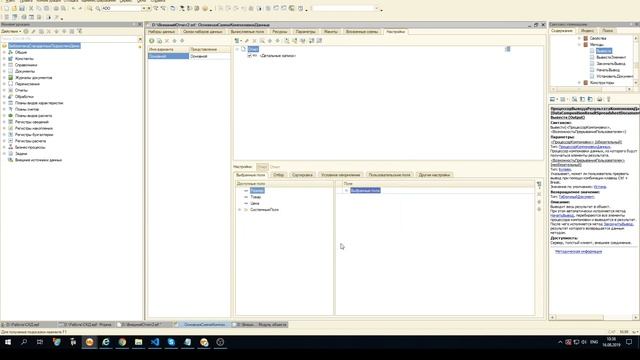This screenshot has height=360, width=640.
Task: Open the Windows Start menu
Action: tap(8, 342)
